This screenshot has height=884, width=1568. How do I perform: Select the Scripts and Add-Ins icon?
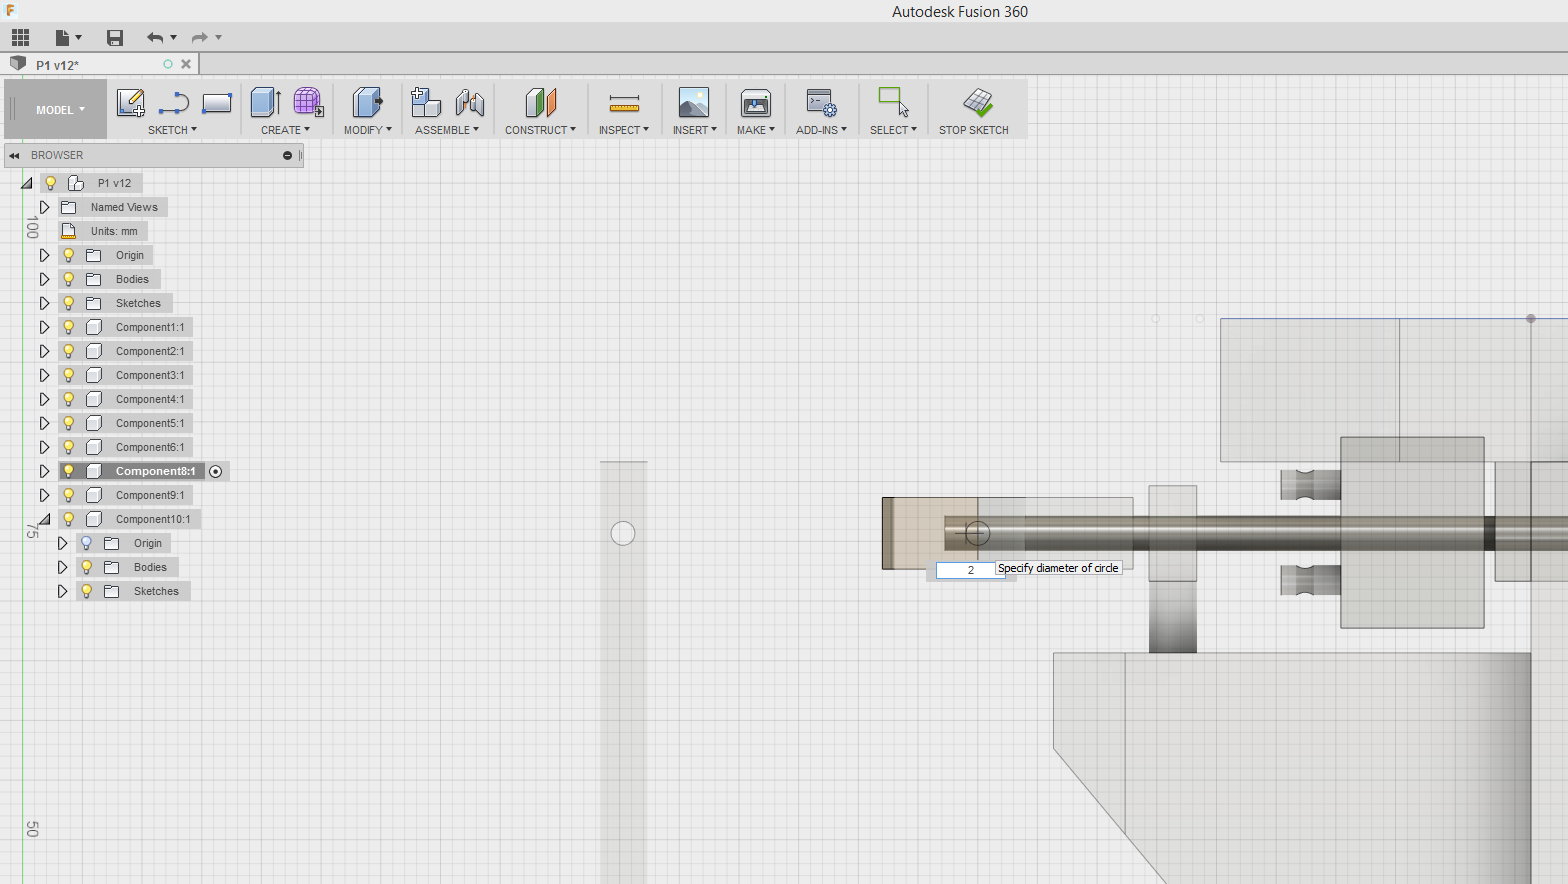[x=821, y=102]
